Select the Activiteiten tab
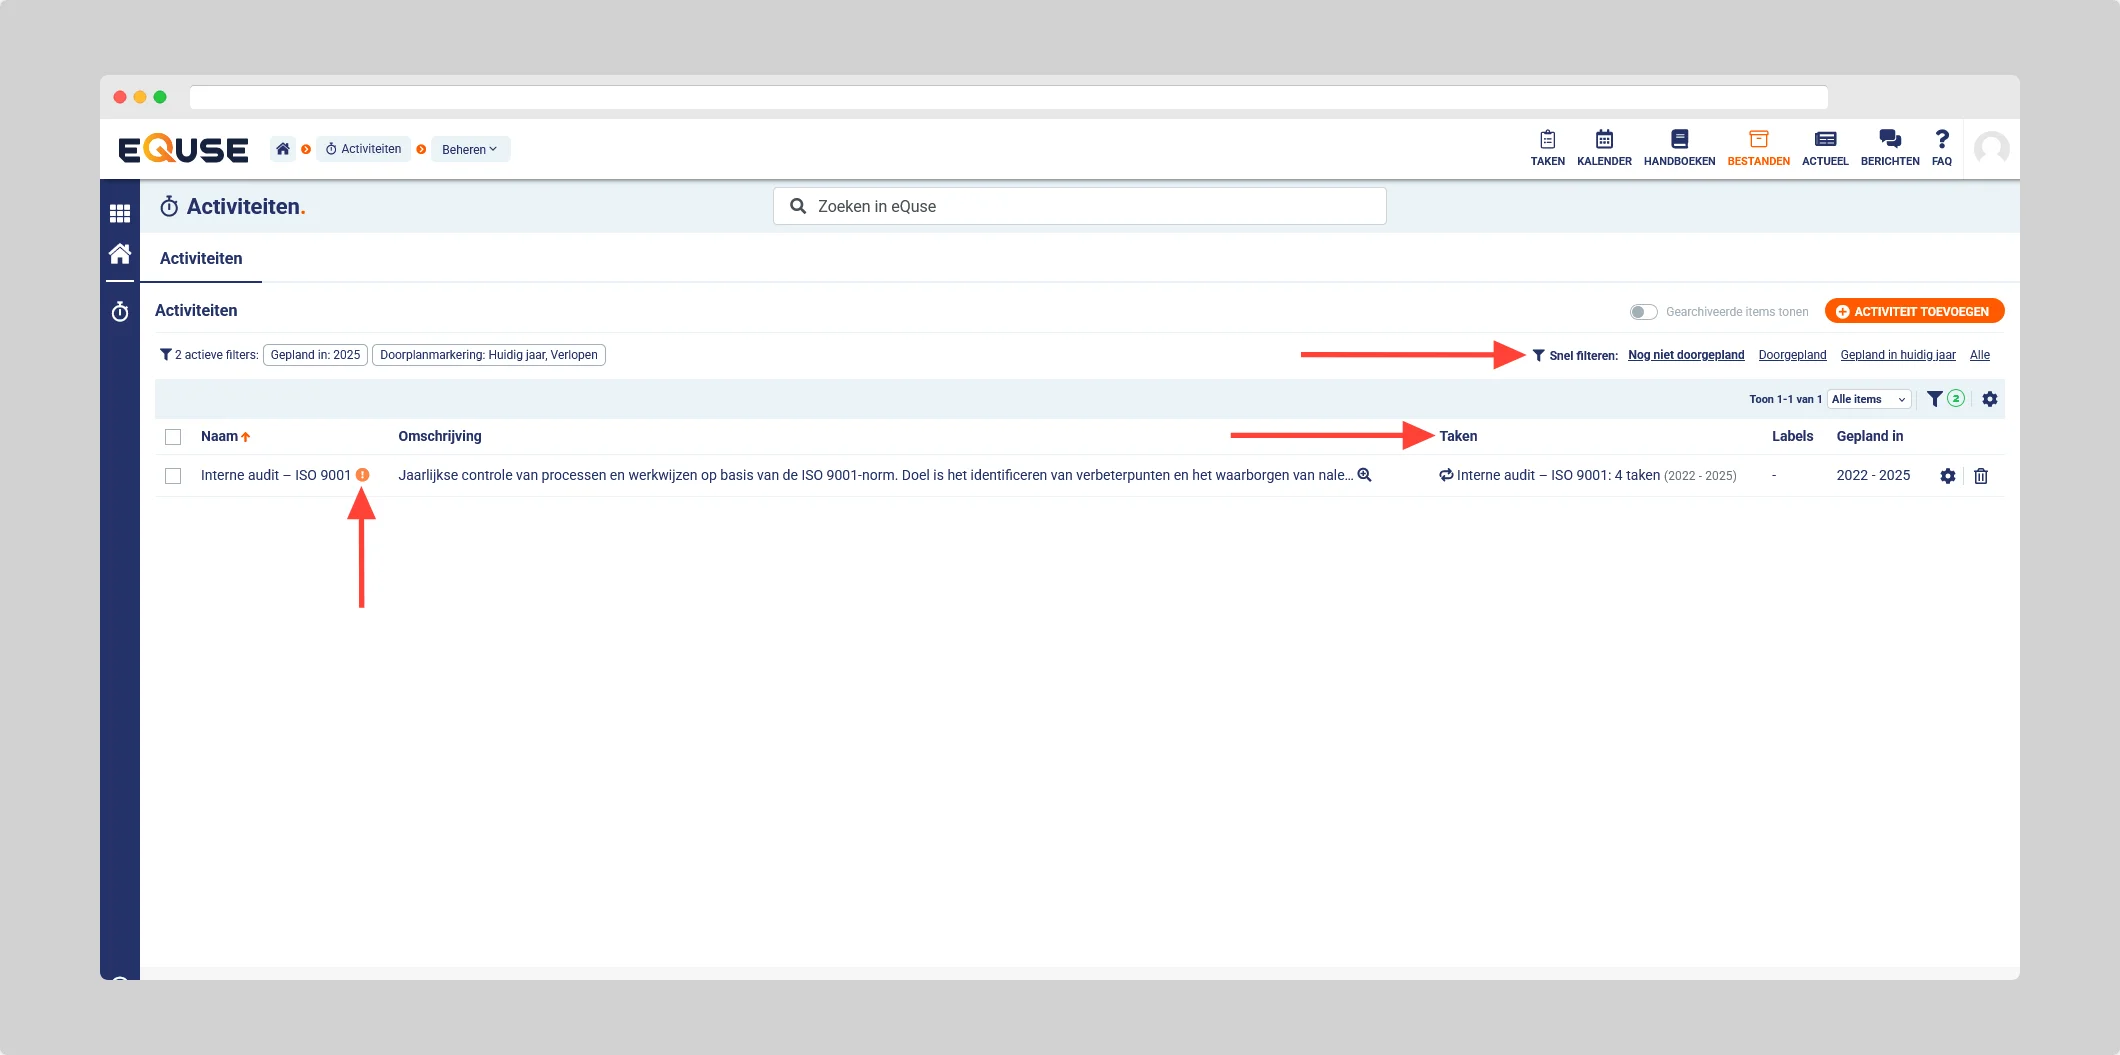This screenshot has height=1055, width=2120. pos(201,258)
